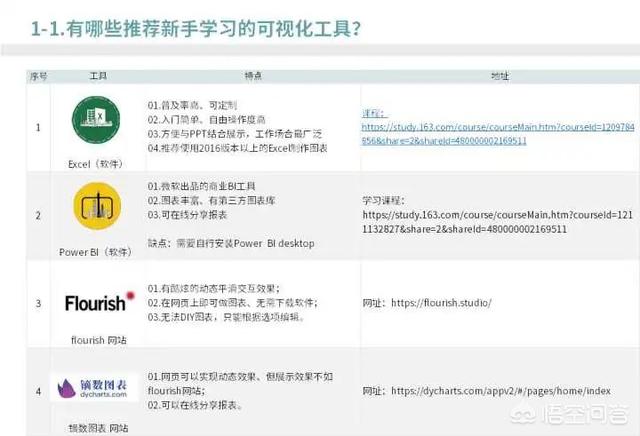
Task: Click the text 03.方便与PPT结合展示
Action: [x=198, y=134]
